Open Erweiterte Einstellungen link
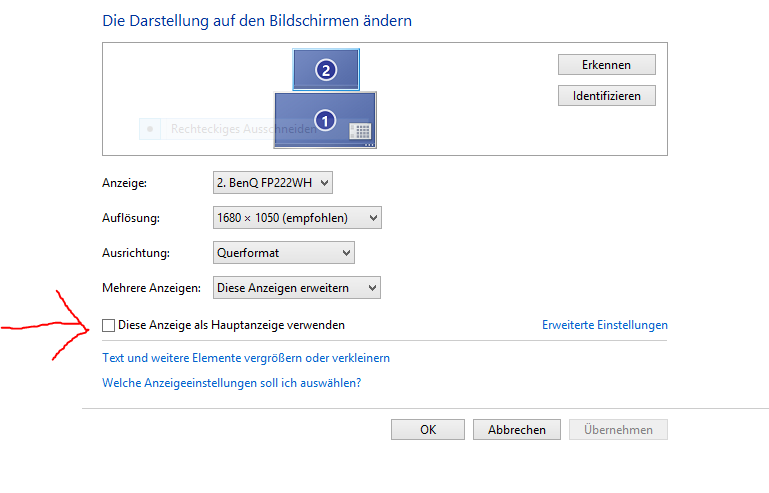The height and width of the screenshot is (493, 769). coord(605,325)
